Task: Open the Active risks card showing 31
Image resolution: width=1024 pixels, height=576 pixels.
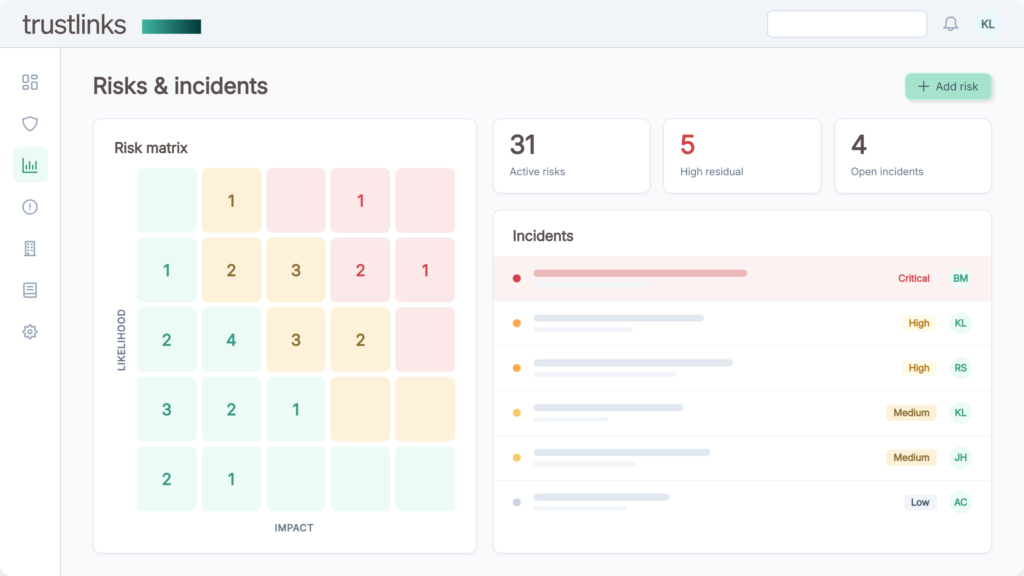Action: coord(571,156)
